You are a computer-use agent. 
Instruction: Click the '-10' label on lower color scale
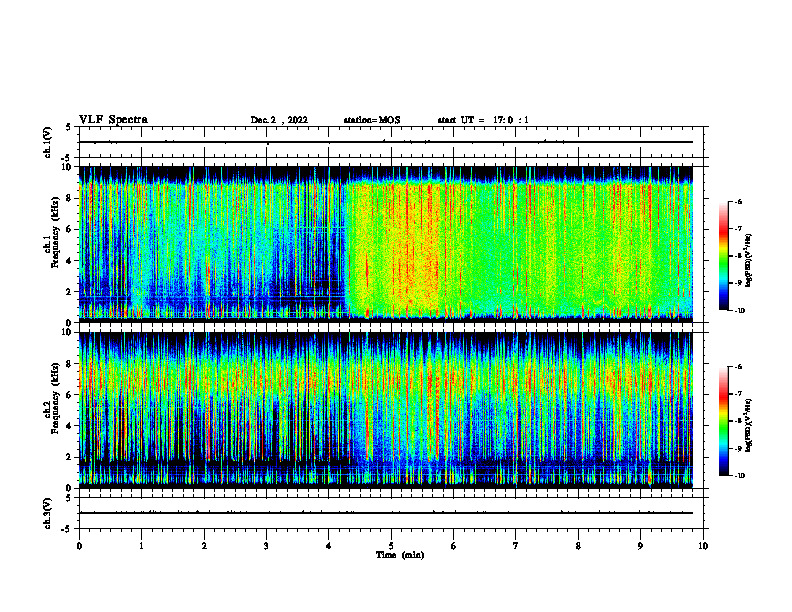[739, 476]
